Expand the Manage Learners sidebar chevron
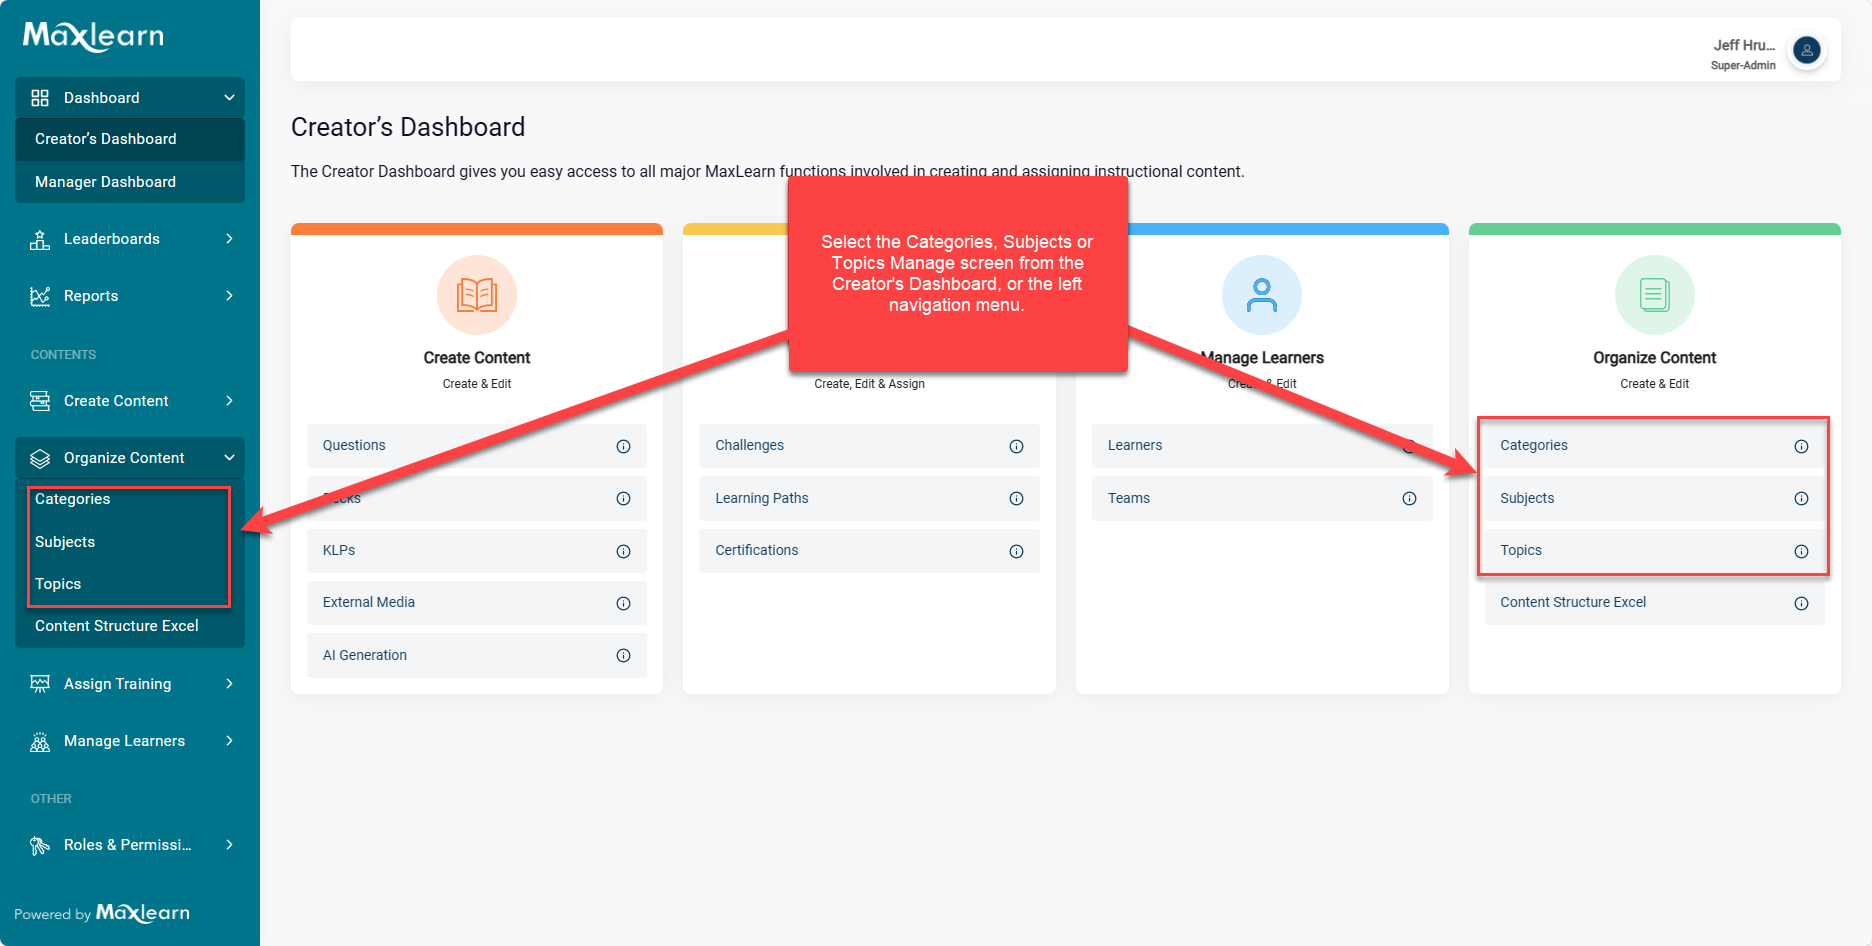The image size is (1872, 946). (x=229, y=741)
